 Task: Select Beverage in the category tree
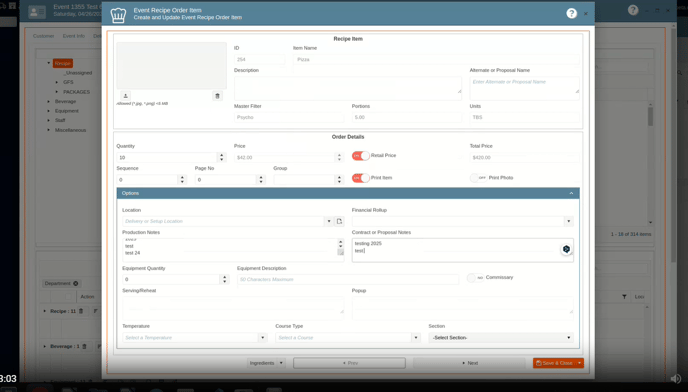65,101
